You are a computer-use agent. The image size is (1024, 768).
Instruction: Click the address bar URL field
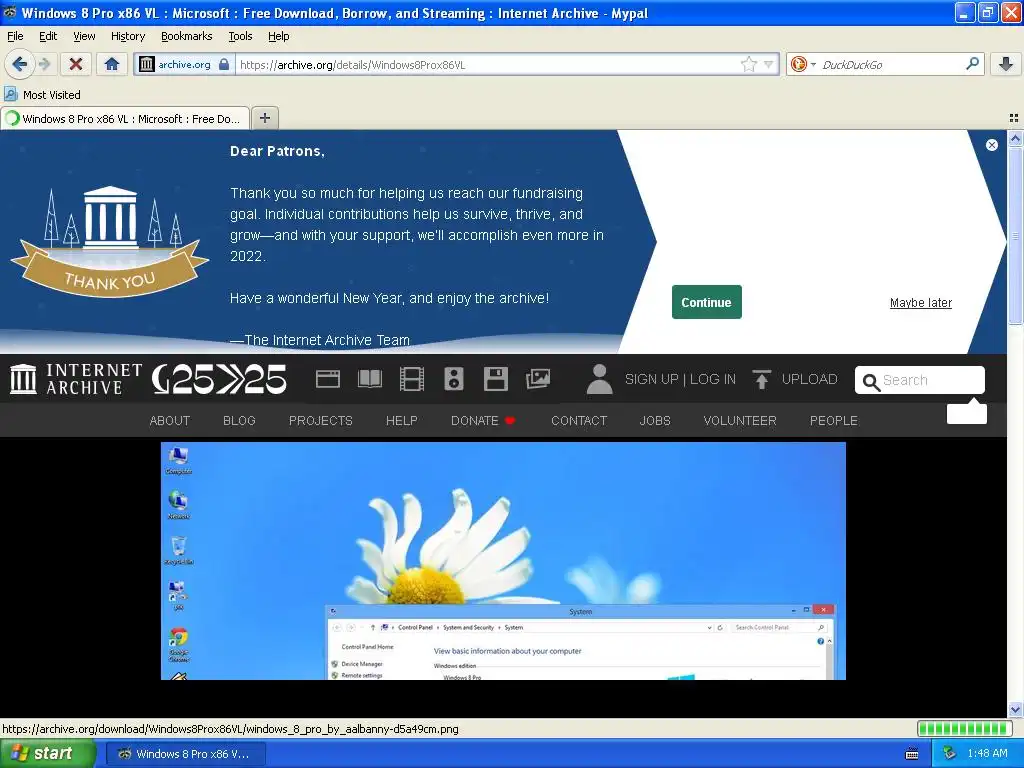coord(487,64)
